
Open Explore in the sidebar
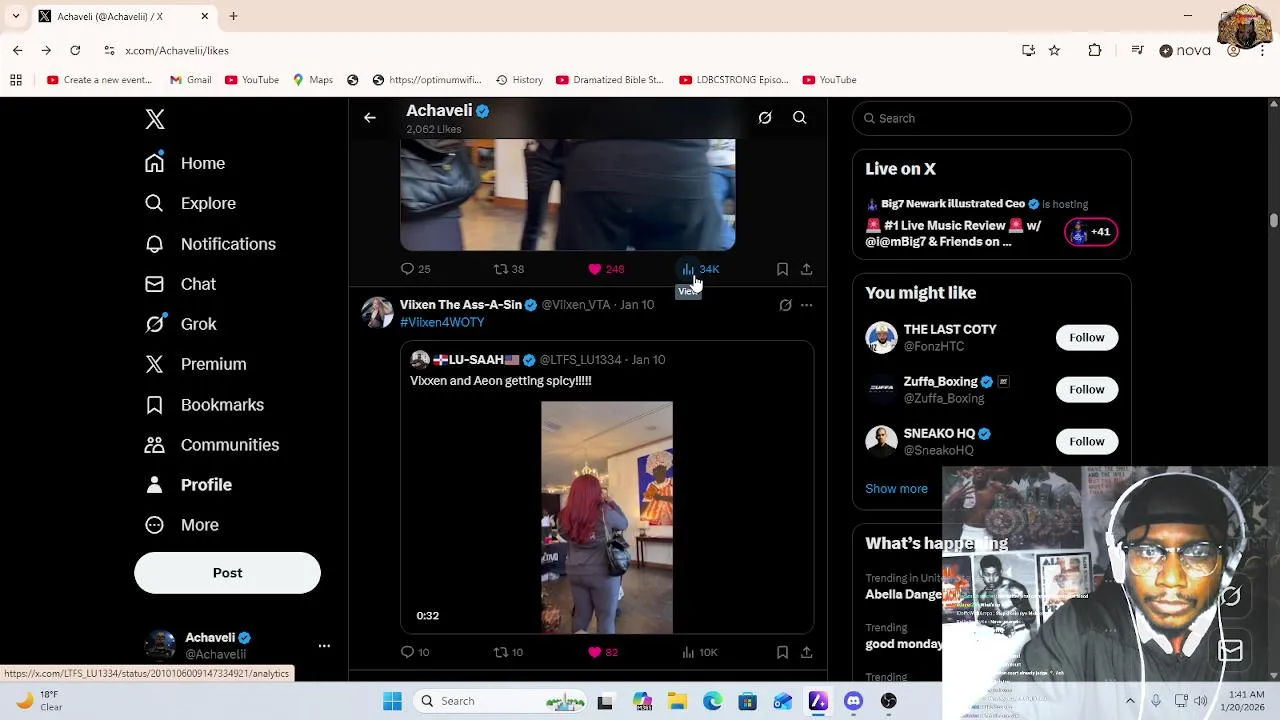190,203
